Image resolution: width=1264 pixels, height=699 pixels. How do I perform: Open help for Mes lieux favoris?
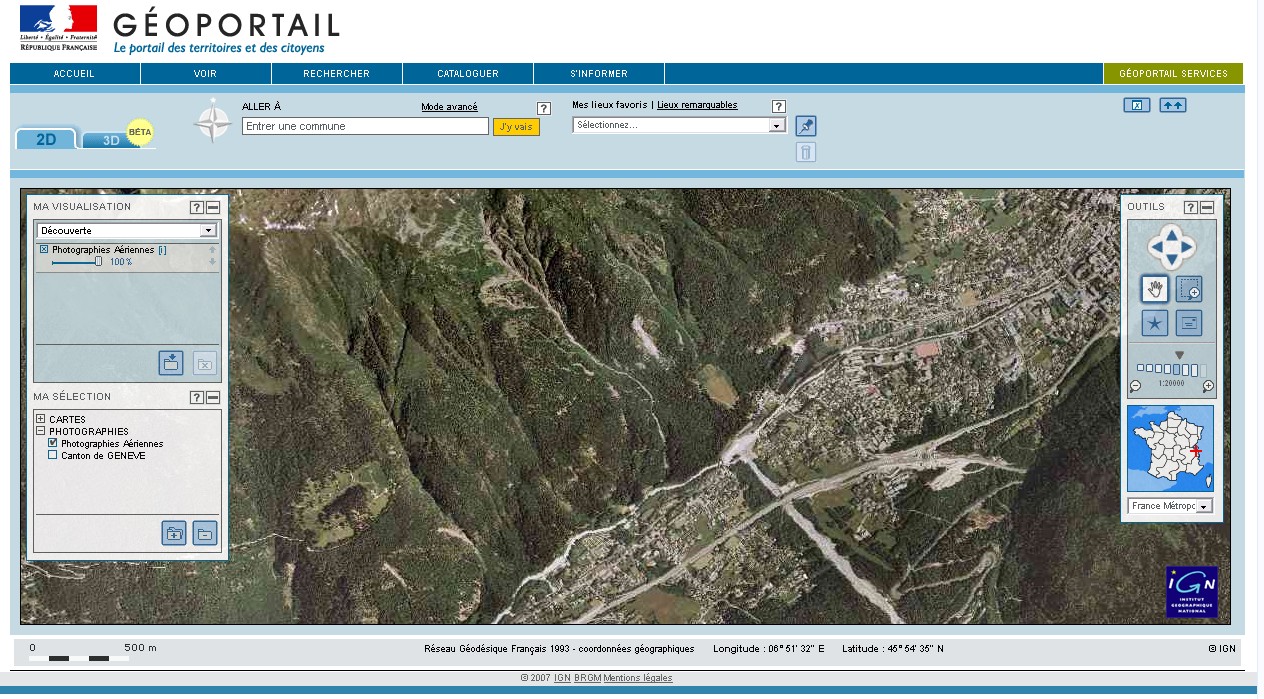click(x=779, y=106)
